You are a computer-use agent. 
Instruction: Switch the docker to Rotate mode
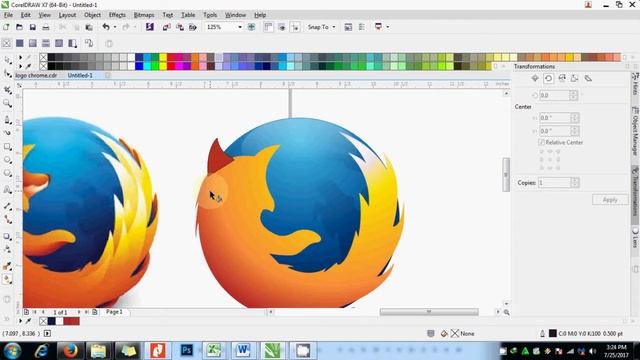point(548,78)
